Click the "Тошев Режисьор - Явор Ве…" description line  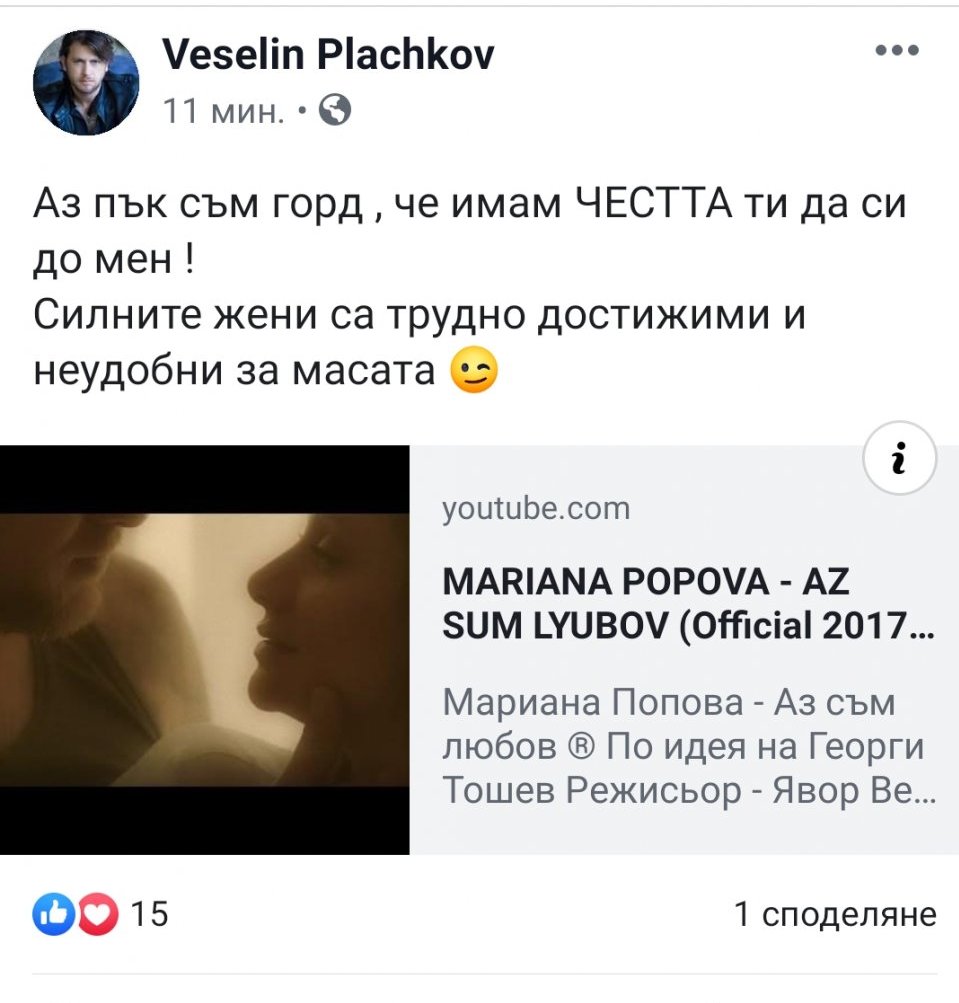[689, 791]
